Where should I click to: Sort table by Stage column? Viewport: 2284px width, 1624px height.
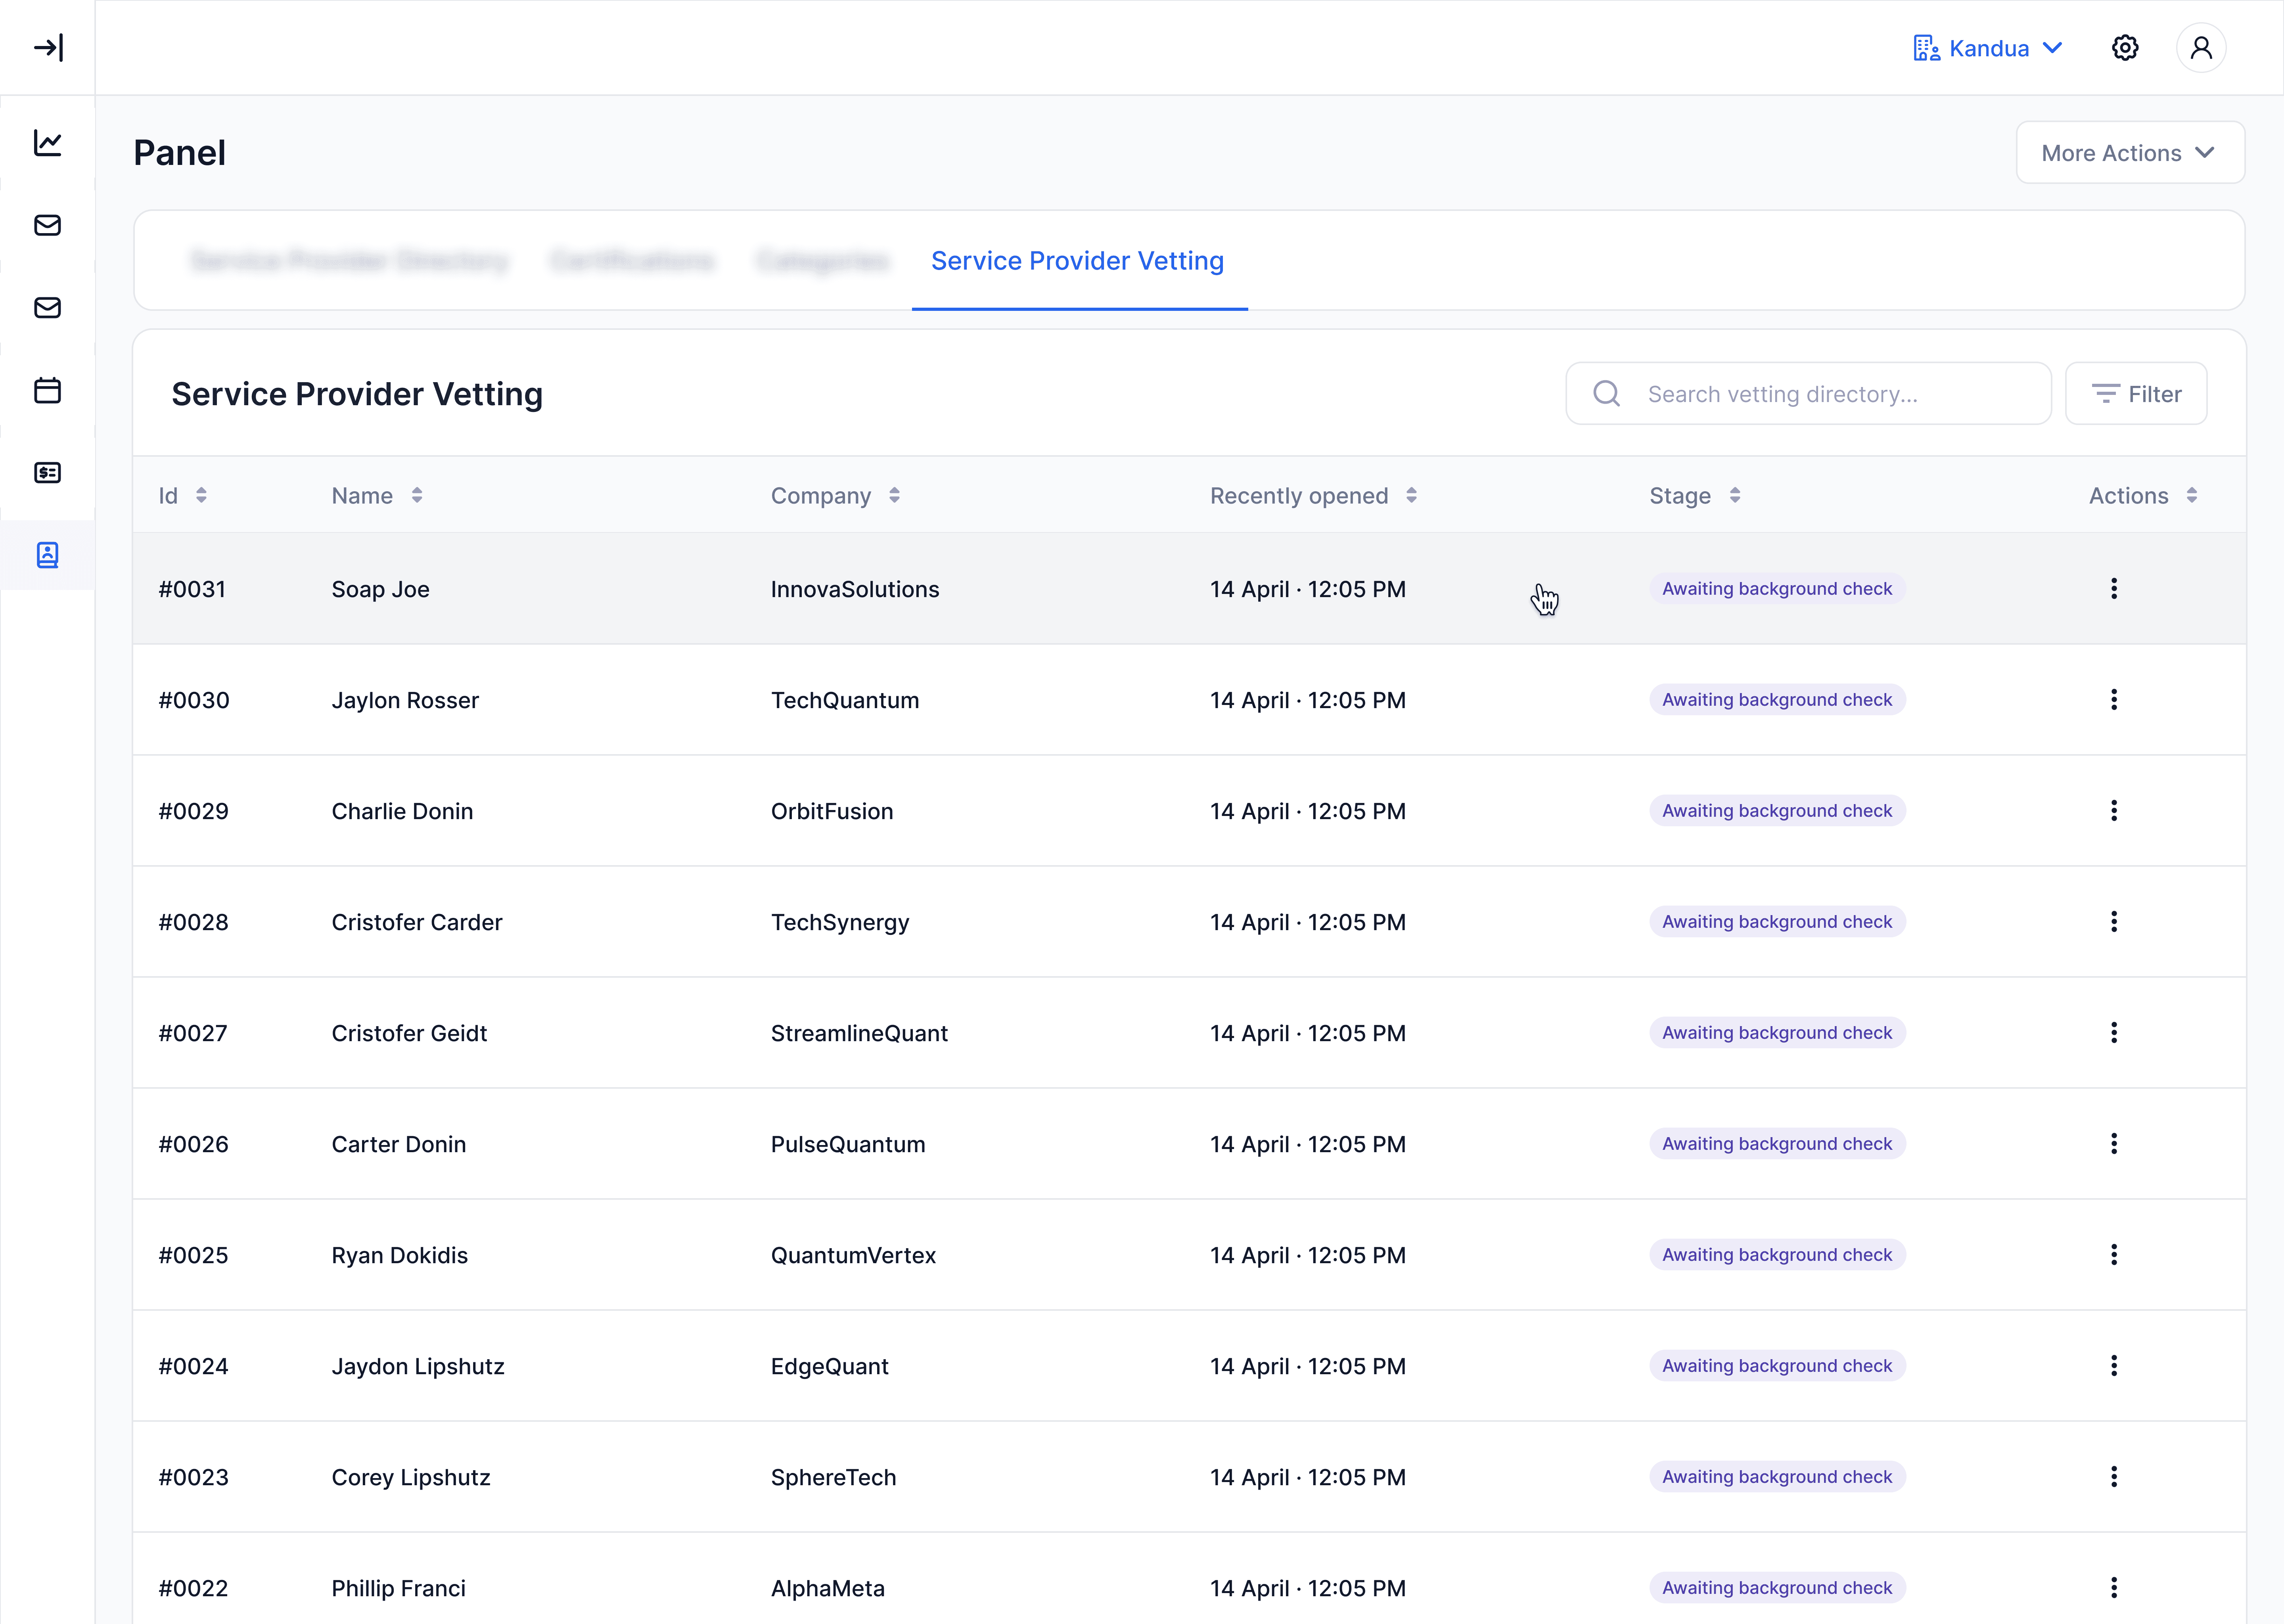click(x=1735, y=495)
